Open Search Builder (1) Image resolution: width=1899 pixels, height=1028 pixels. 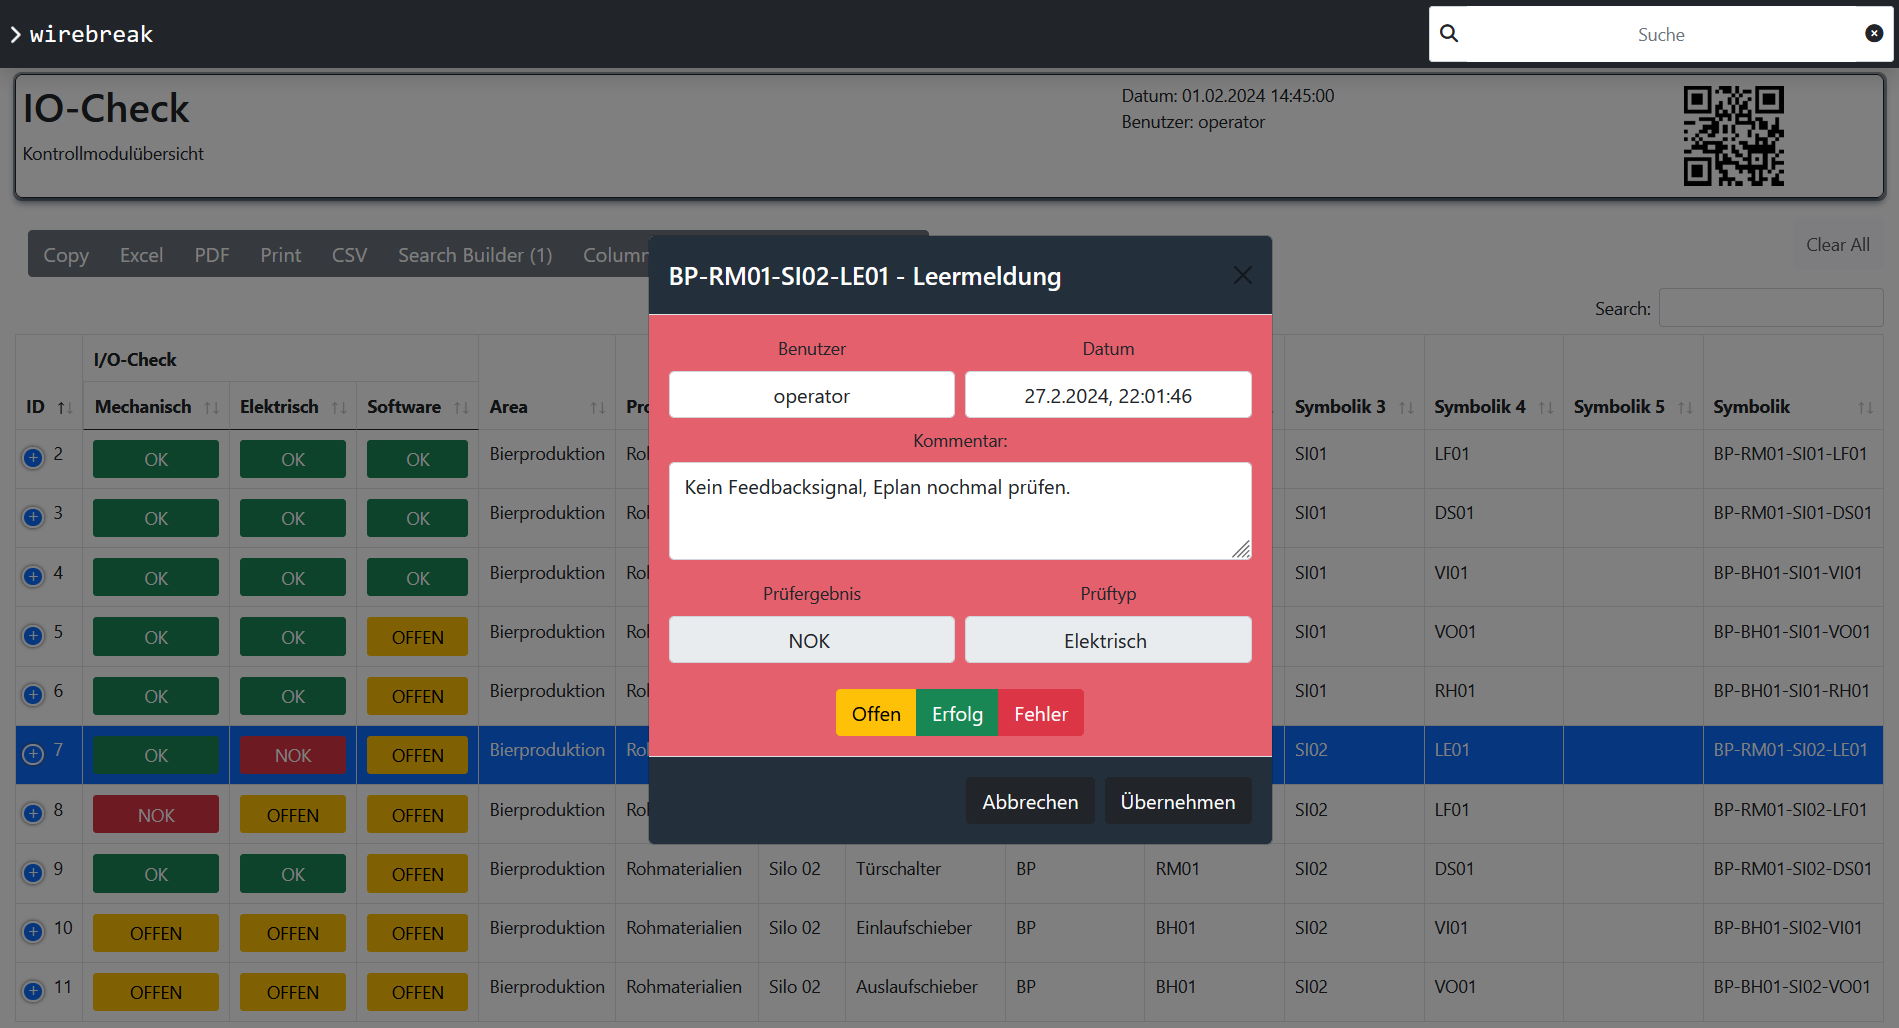[x=475, y=255]
